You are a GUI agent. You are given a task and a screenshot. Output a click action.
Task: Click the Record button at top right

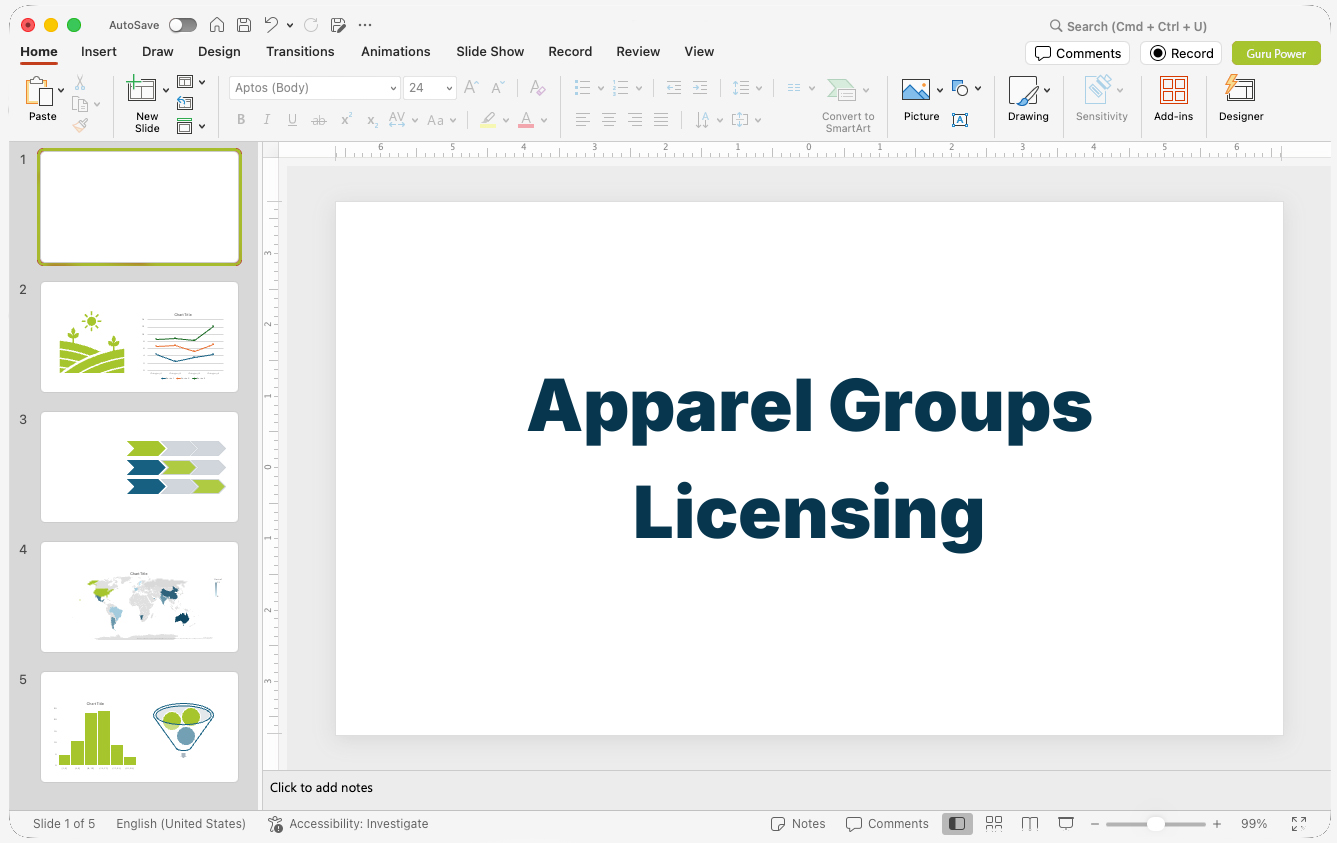[1181, 53]
